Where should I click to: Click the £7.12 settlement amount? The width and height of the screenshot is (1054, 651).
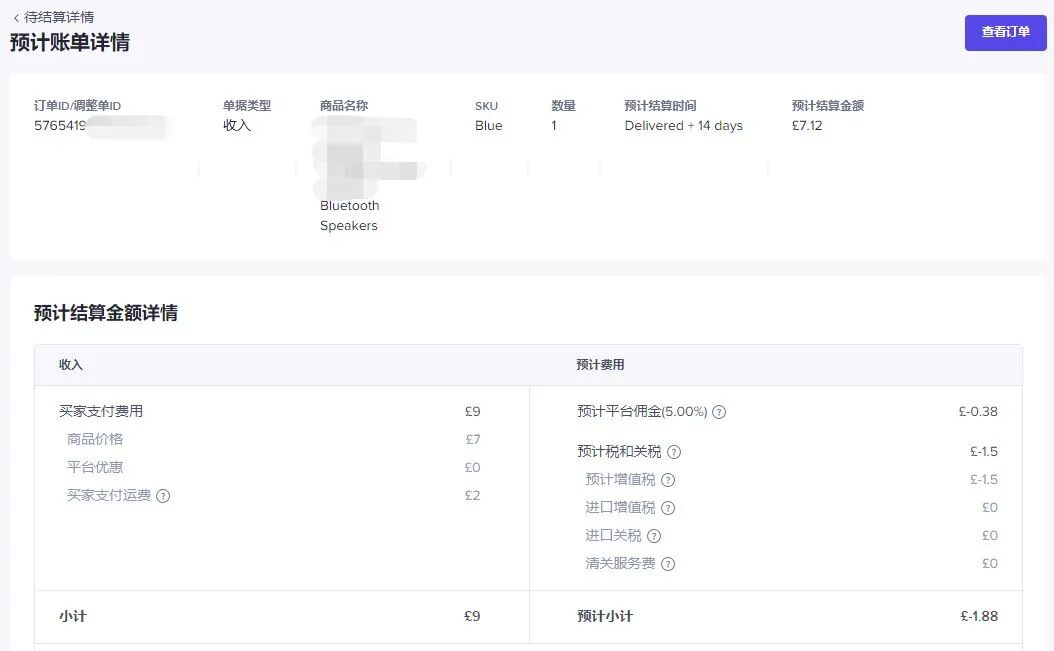tap(807, 126)
